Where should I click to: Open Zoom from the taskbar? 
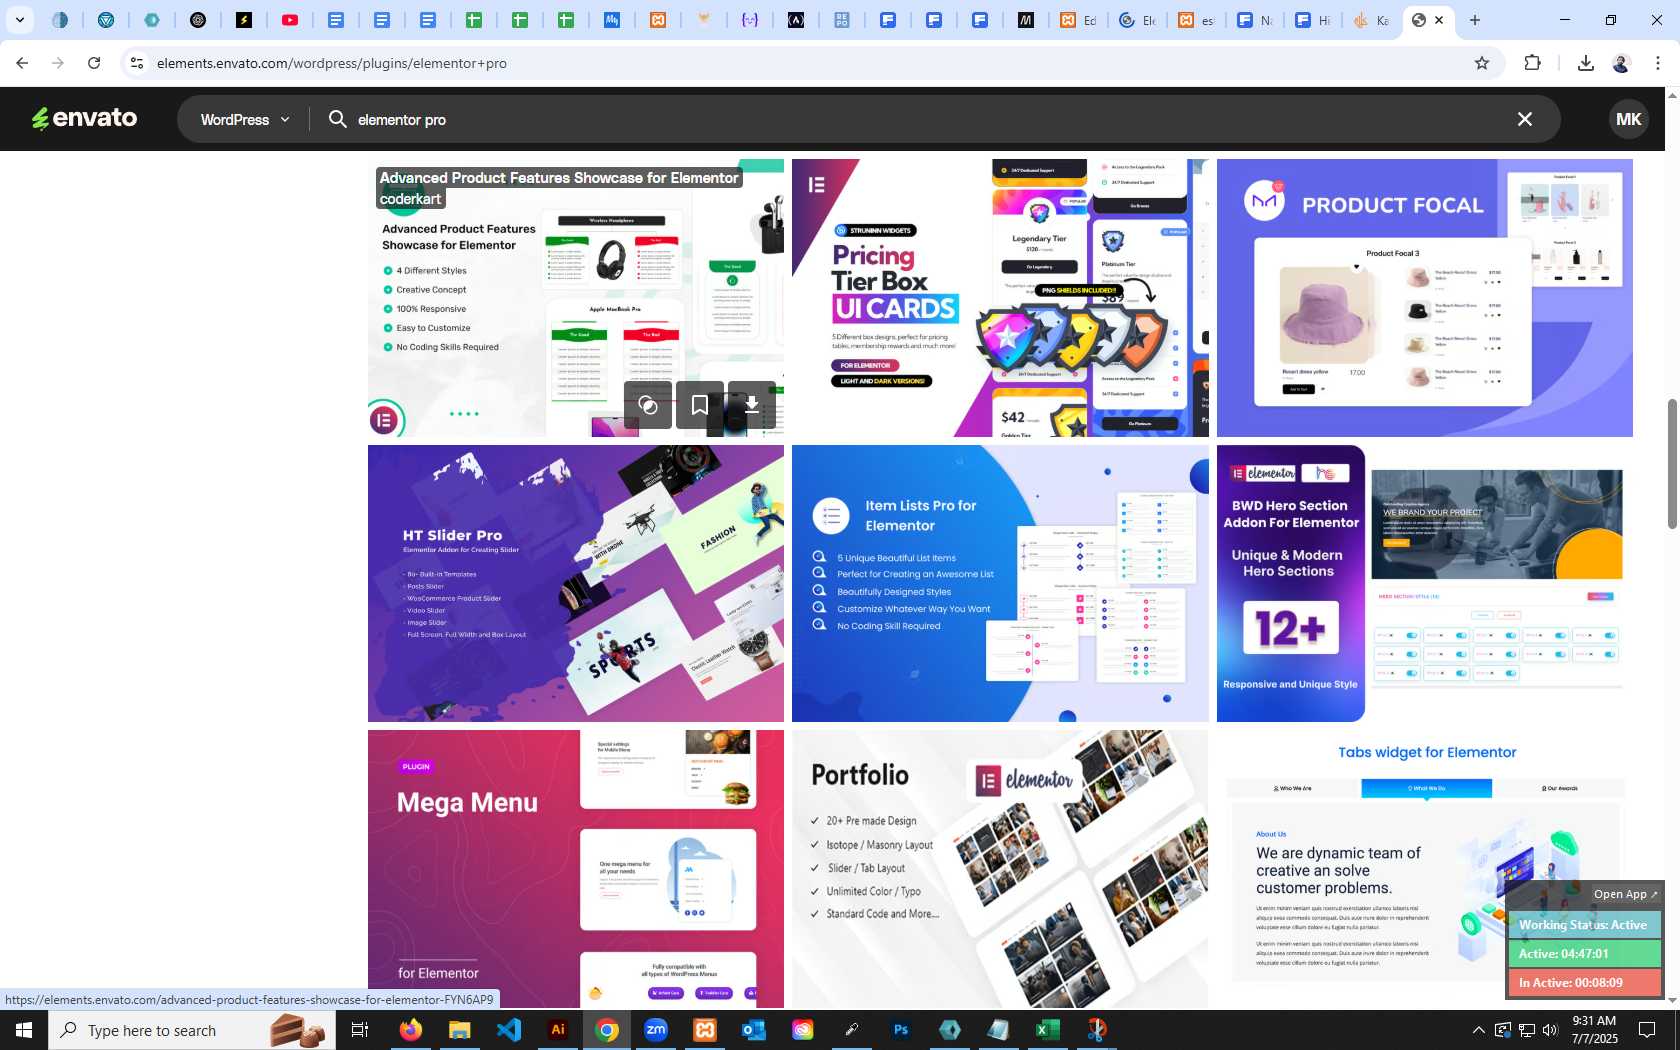coord(655,1030)
